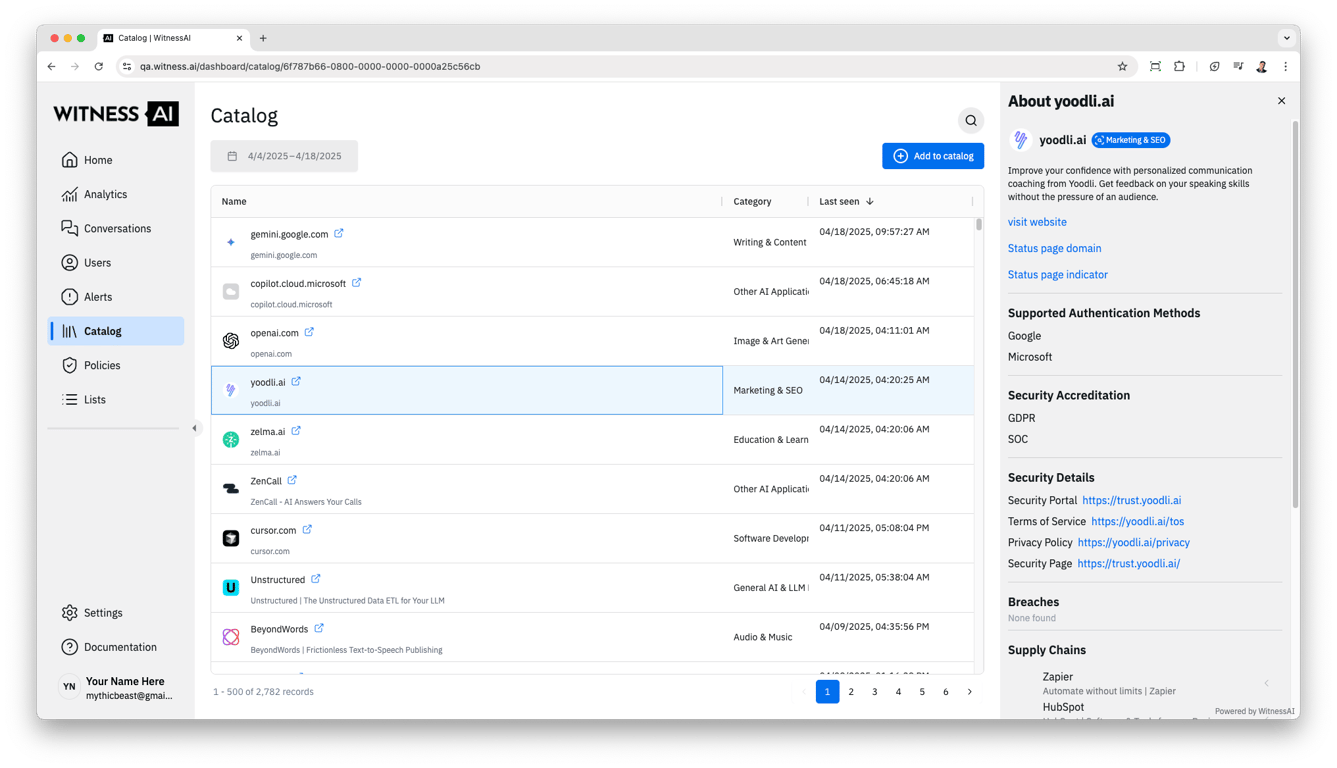Click the browser address bar
The height and width of the screenshot is (768, 1337).
point(625,67)
